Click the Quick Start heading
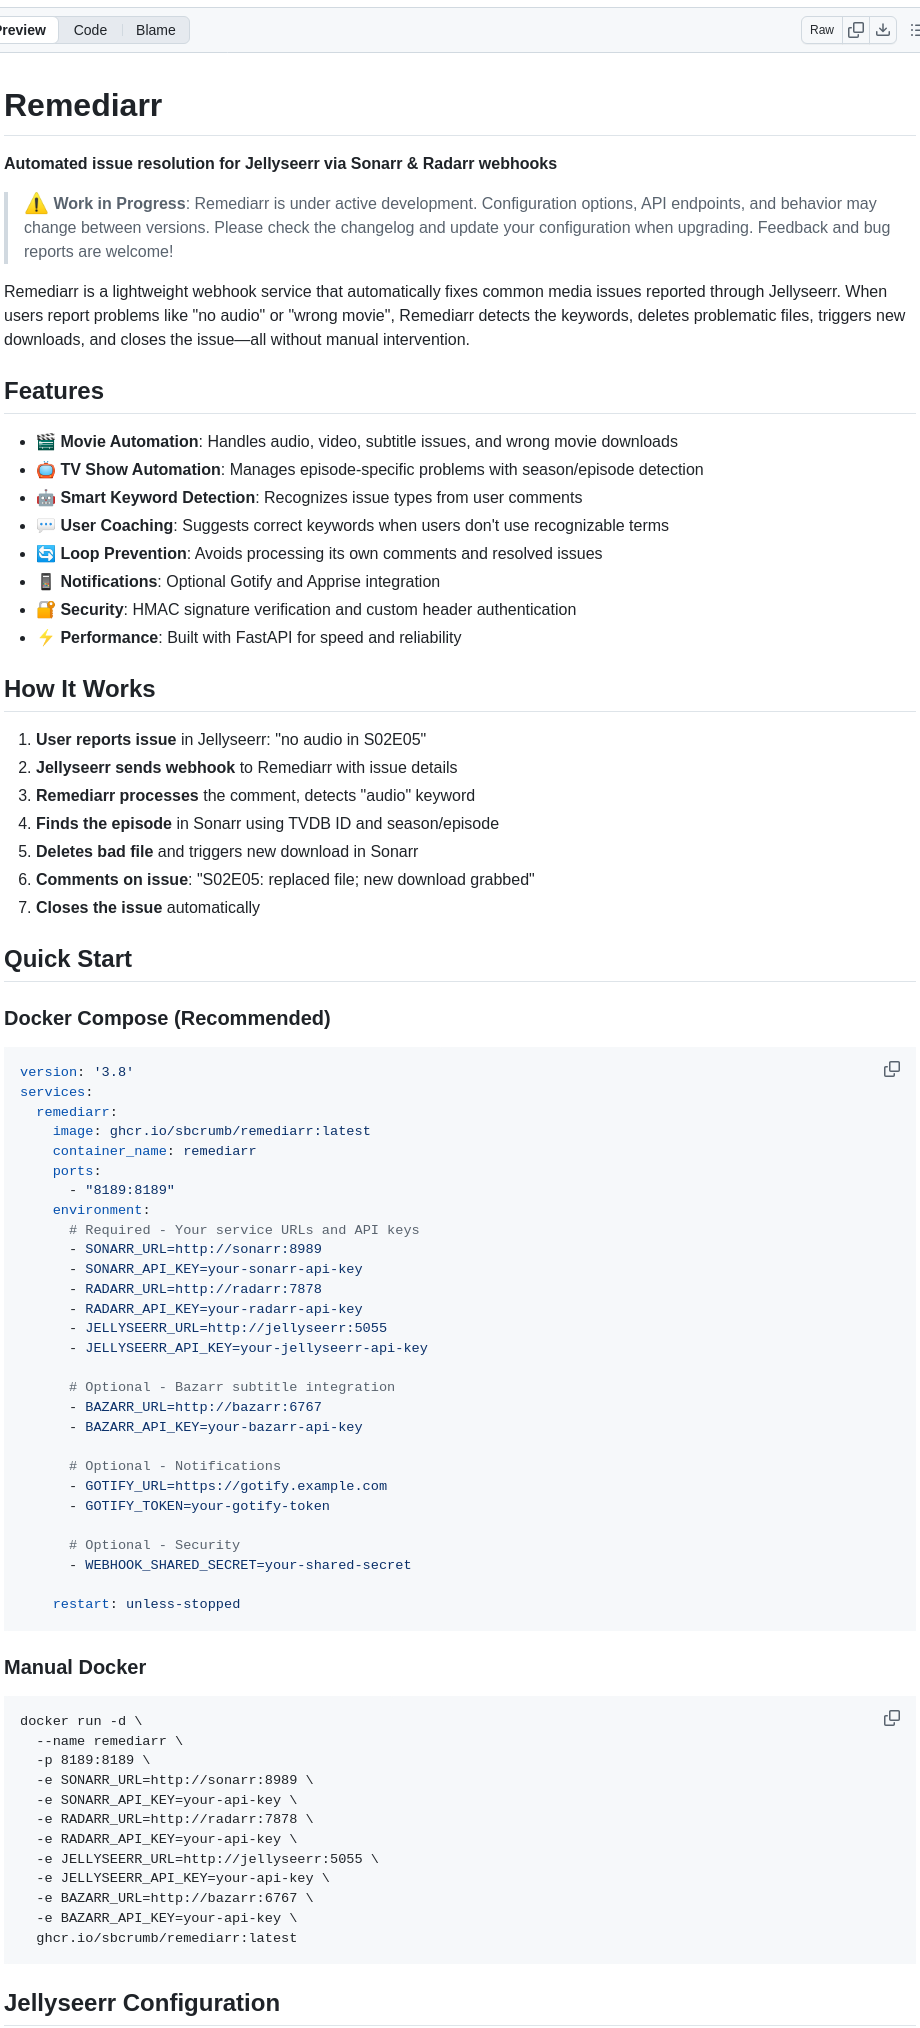This screenshot has height=2028, width=920. 67,958
